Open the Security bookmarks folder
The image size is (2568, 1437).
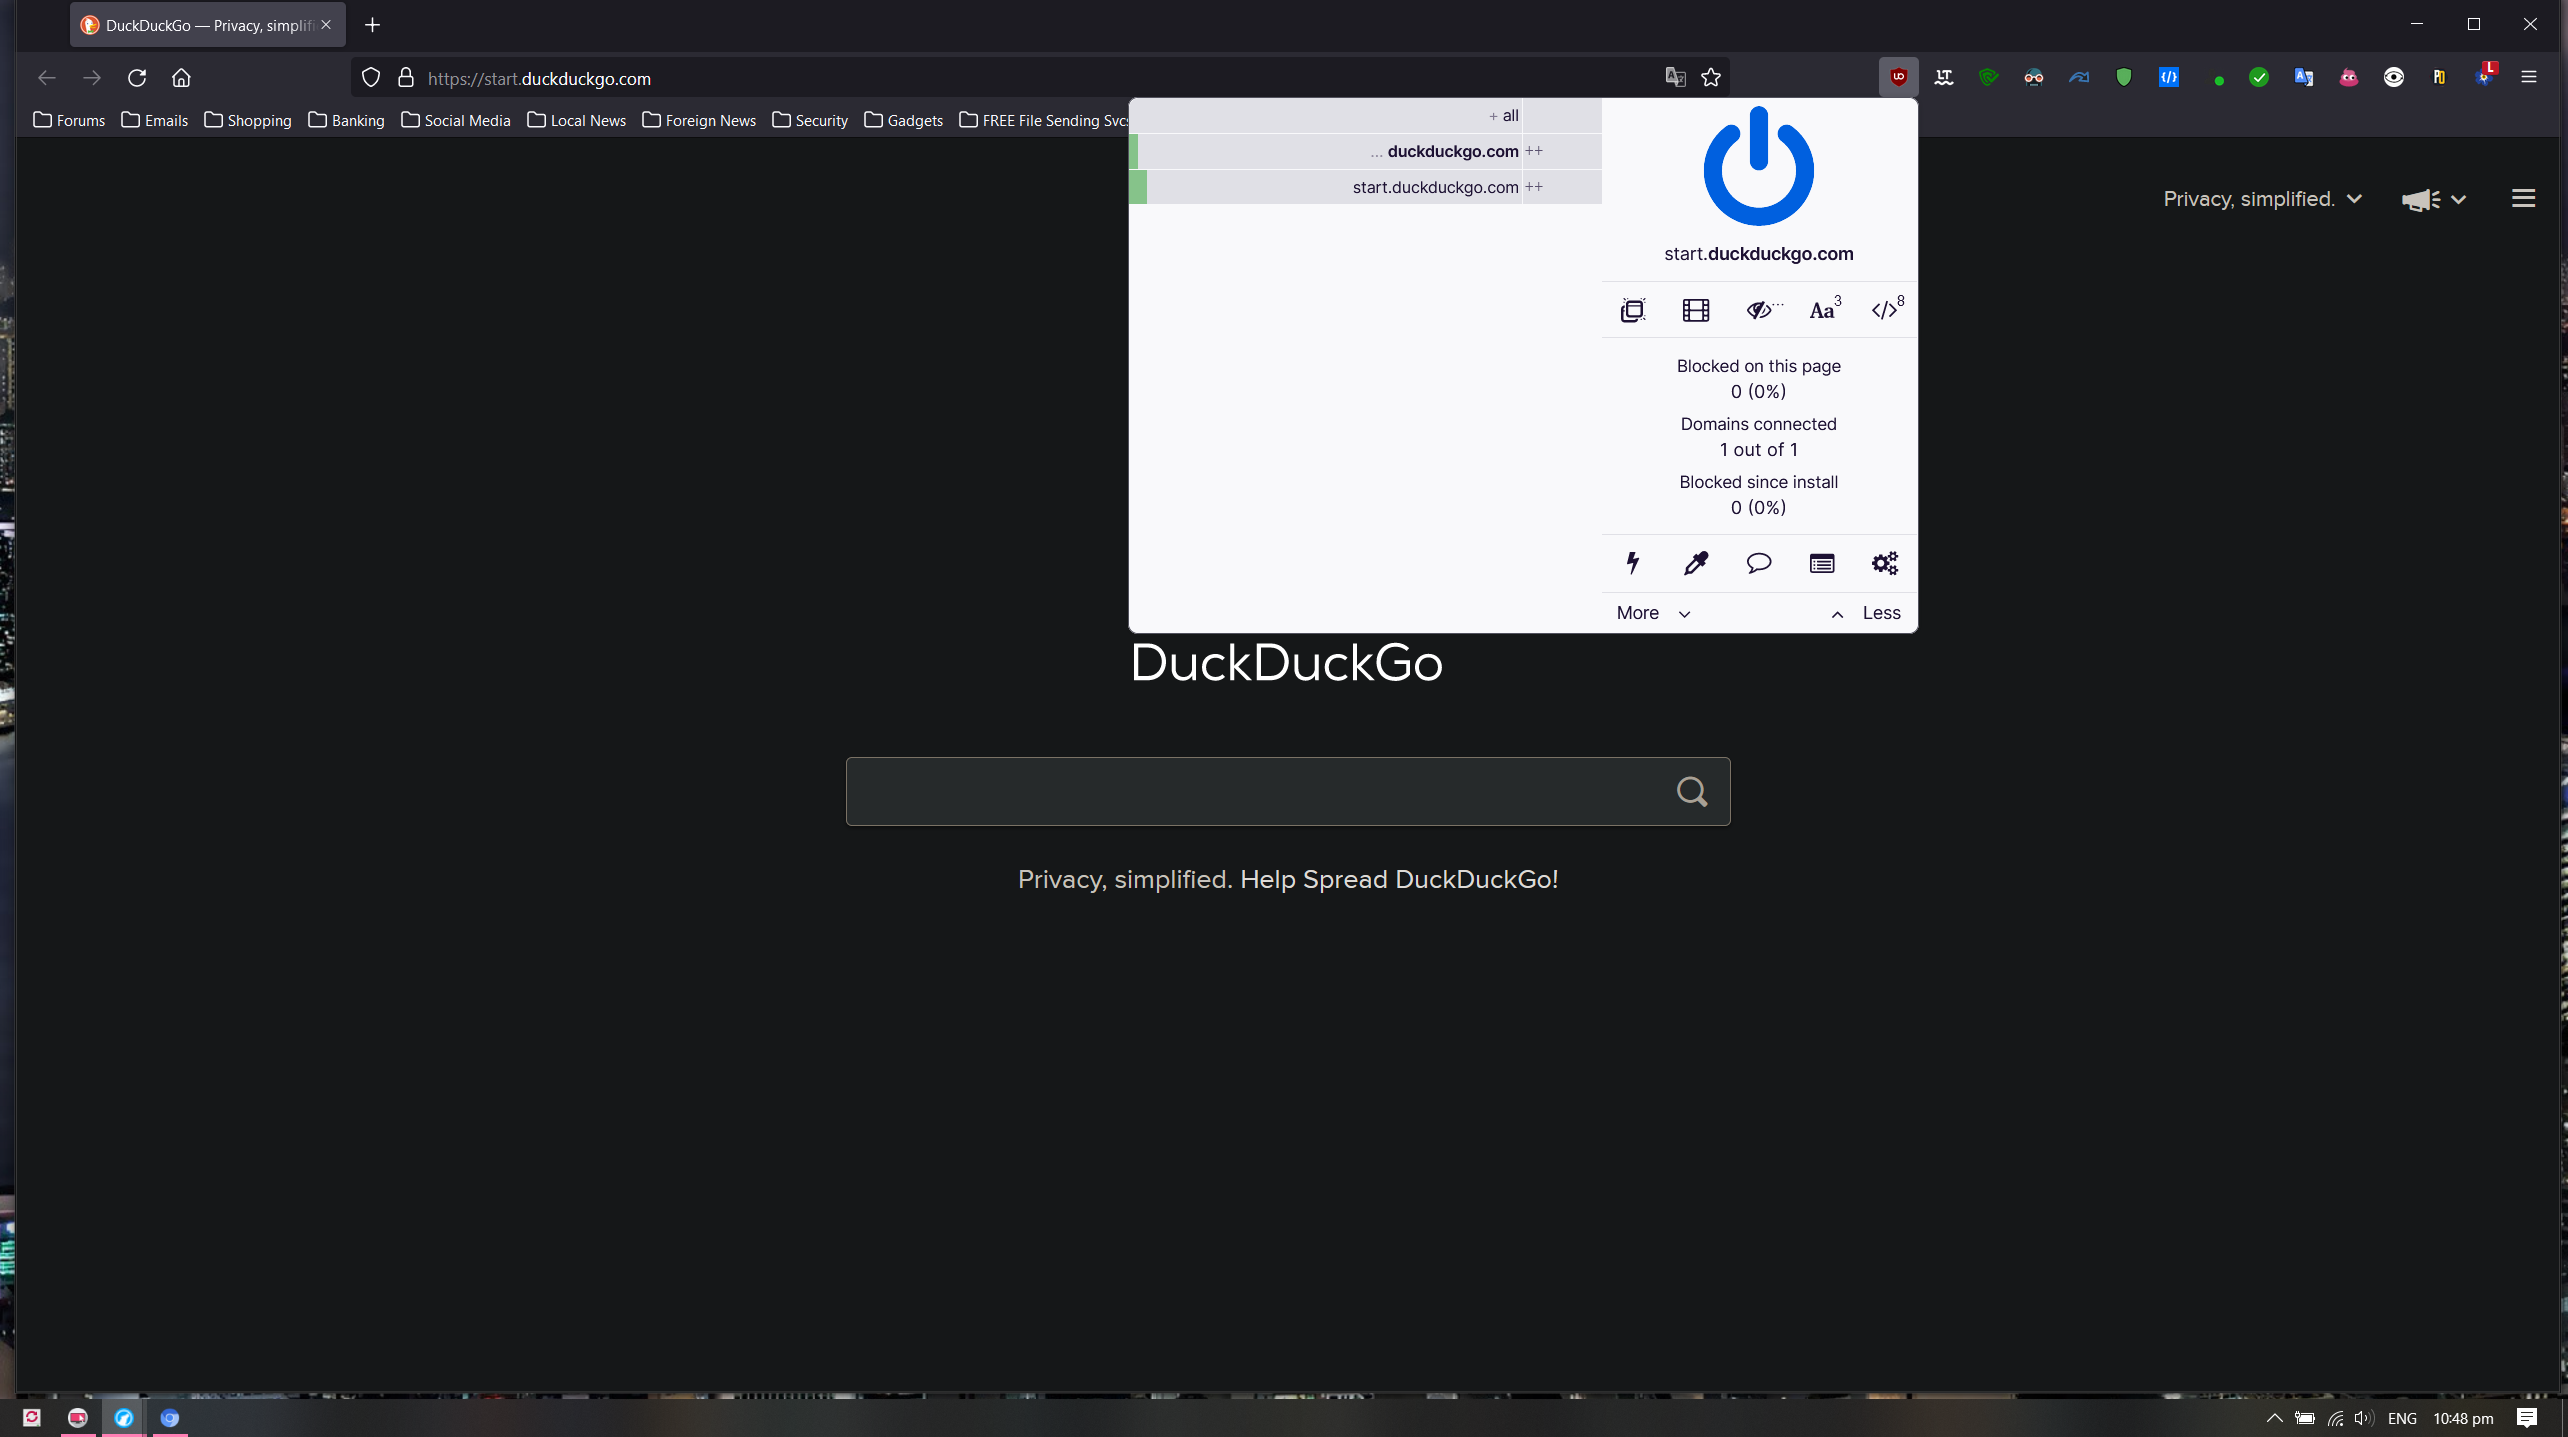[x=810, y=120]
